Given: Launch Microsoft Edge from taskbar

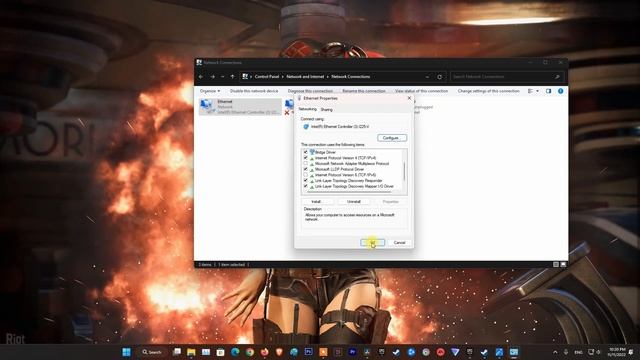Looking at the screenshot, I should (235, 352).
